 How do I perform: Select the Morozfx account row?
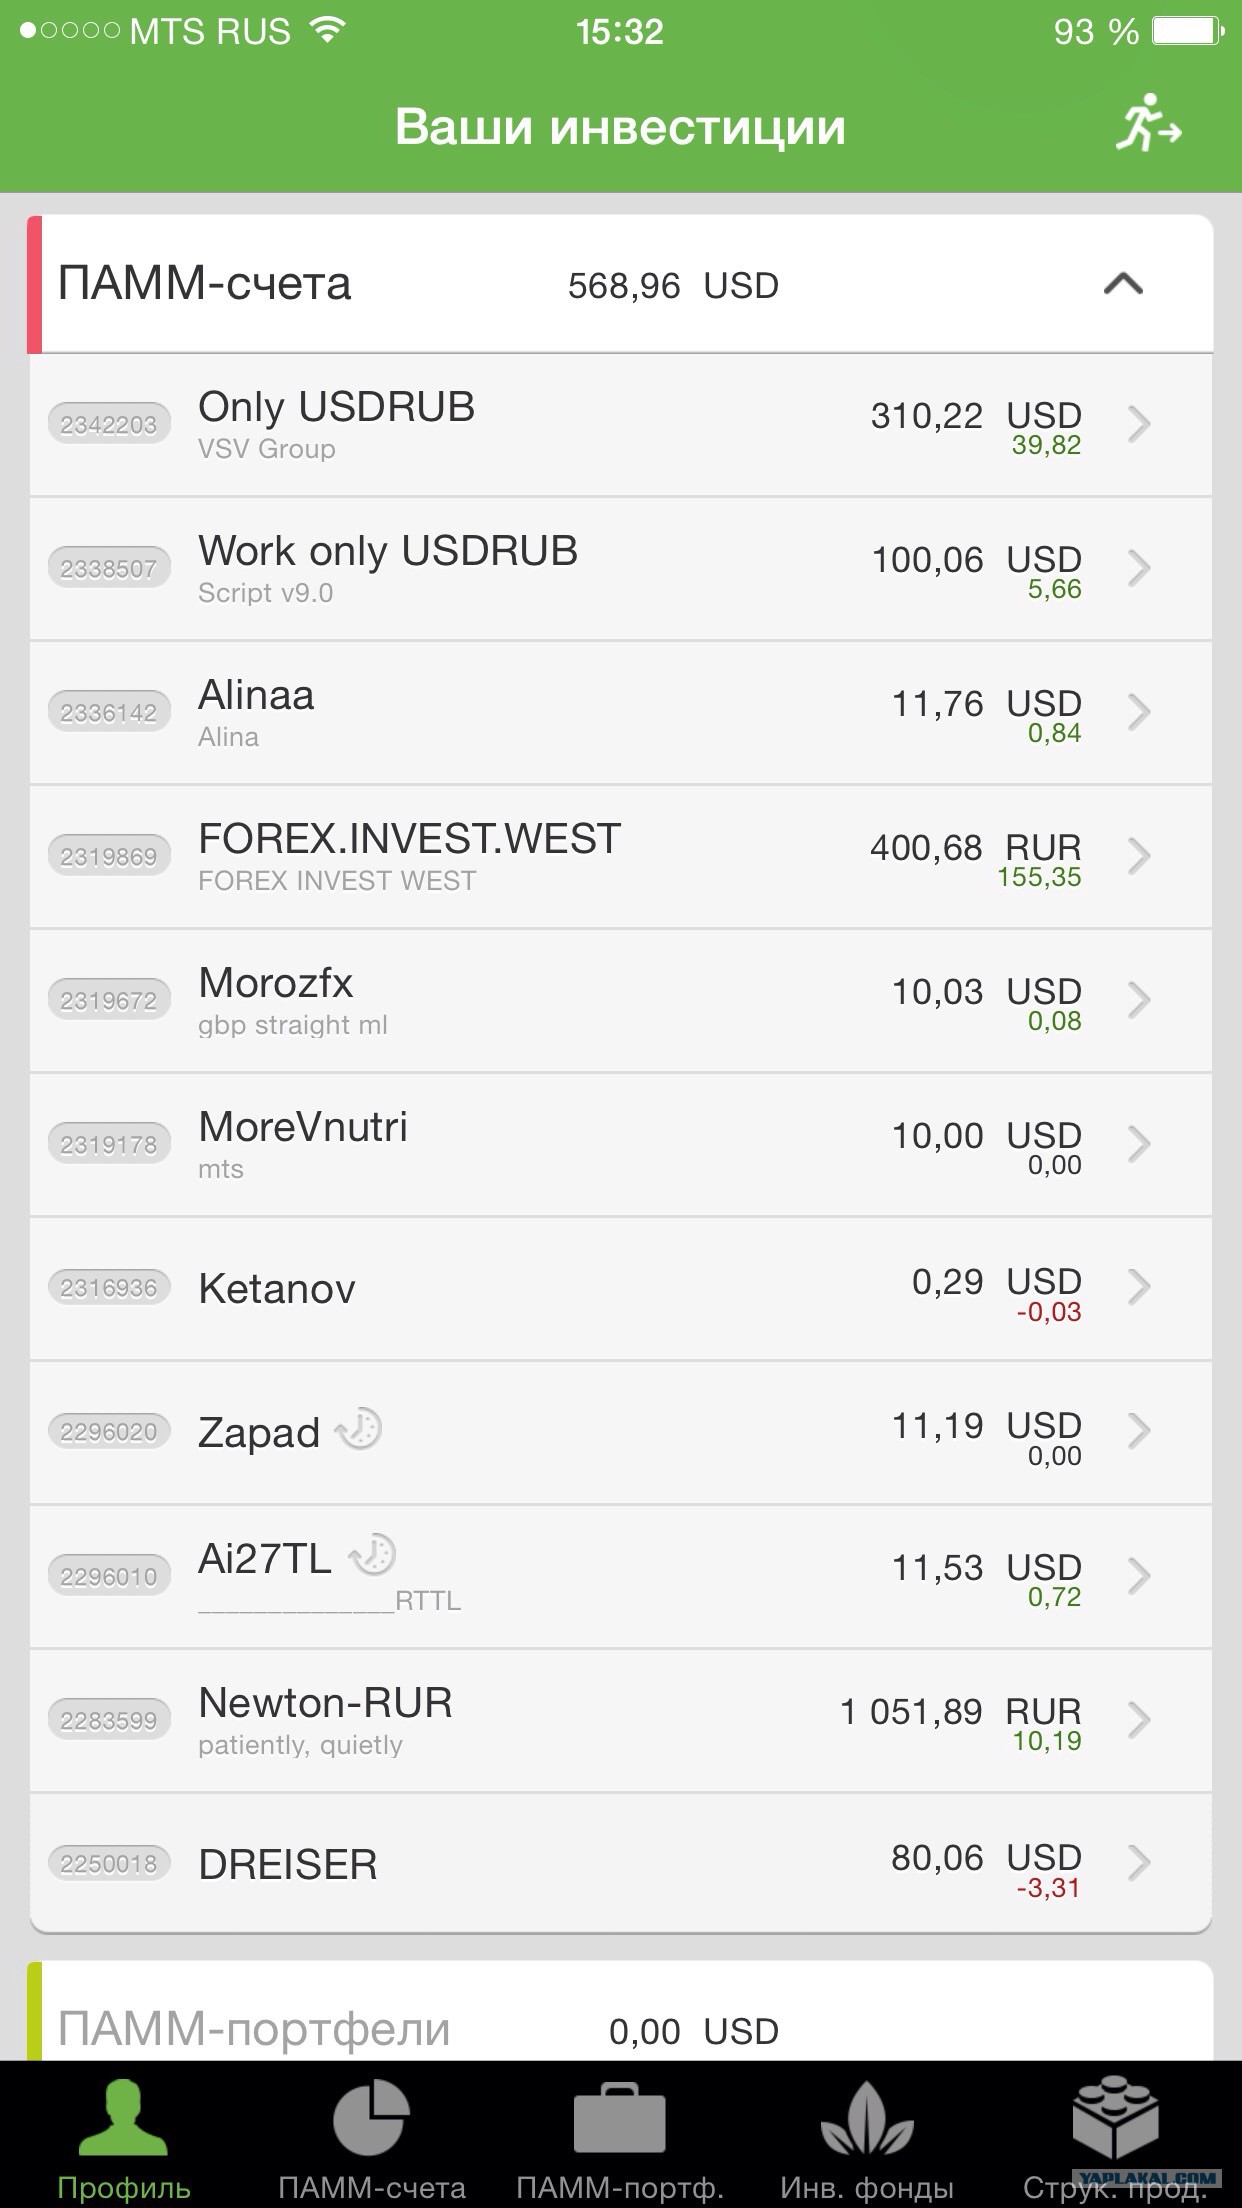point(620,1000)
